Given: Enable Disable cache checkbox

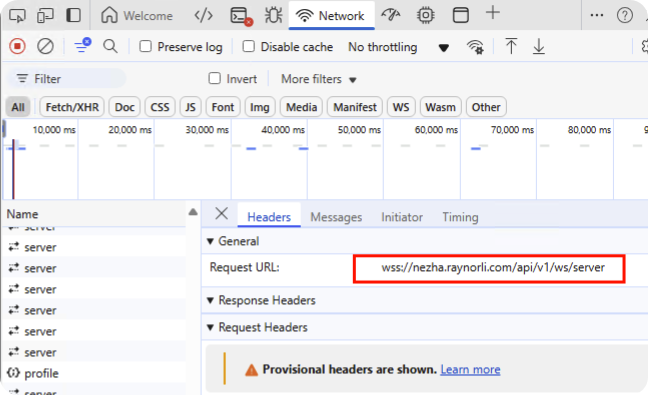Looking at the screenshot, I should point(248,46).
